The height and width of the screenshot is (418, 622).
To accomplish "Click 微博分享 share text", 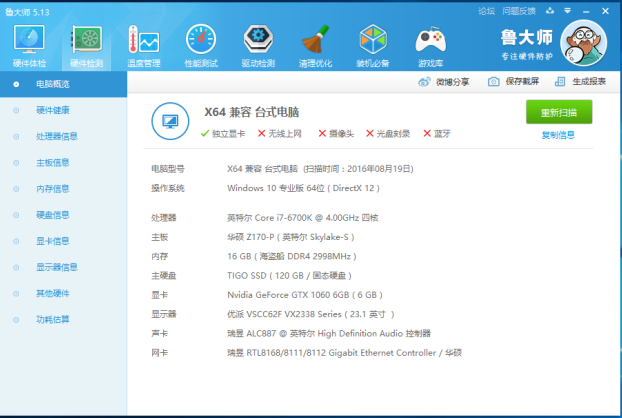I will [453, 82].
